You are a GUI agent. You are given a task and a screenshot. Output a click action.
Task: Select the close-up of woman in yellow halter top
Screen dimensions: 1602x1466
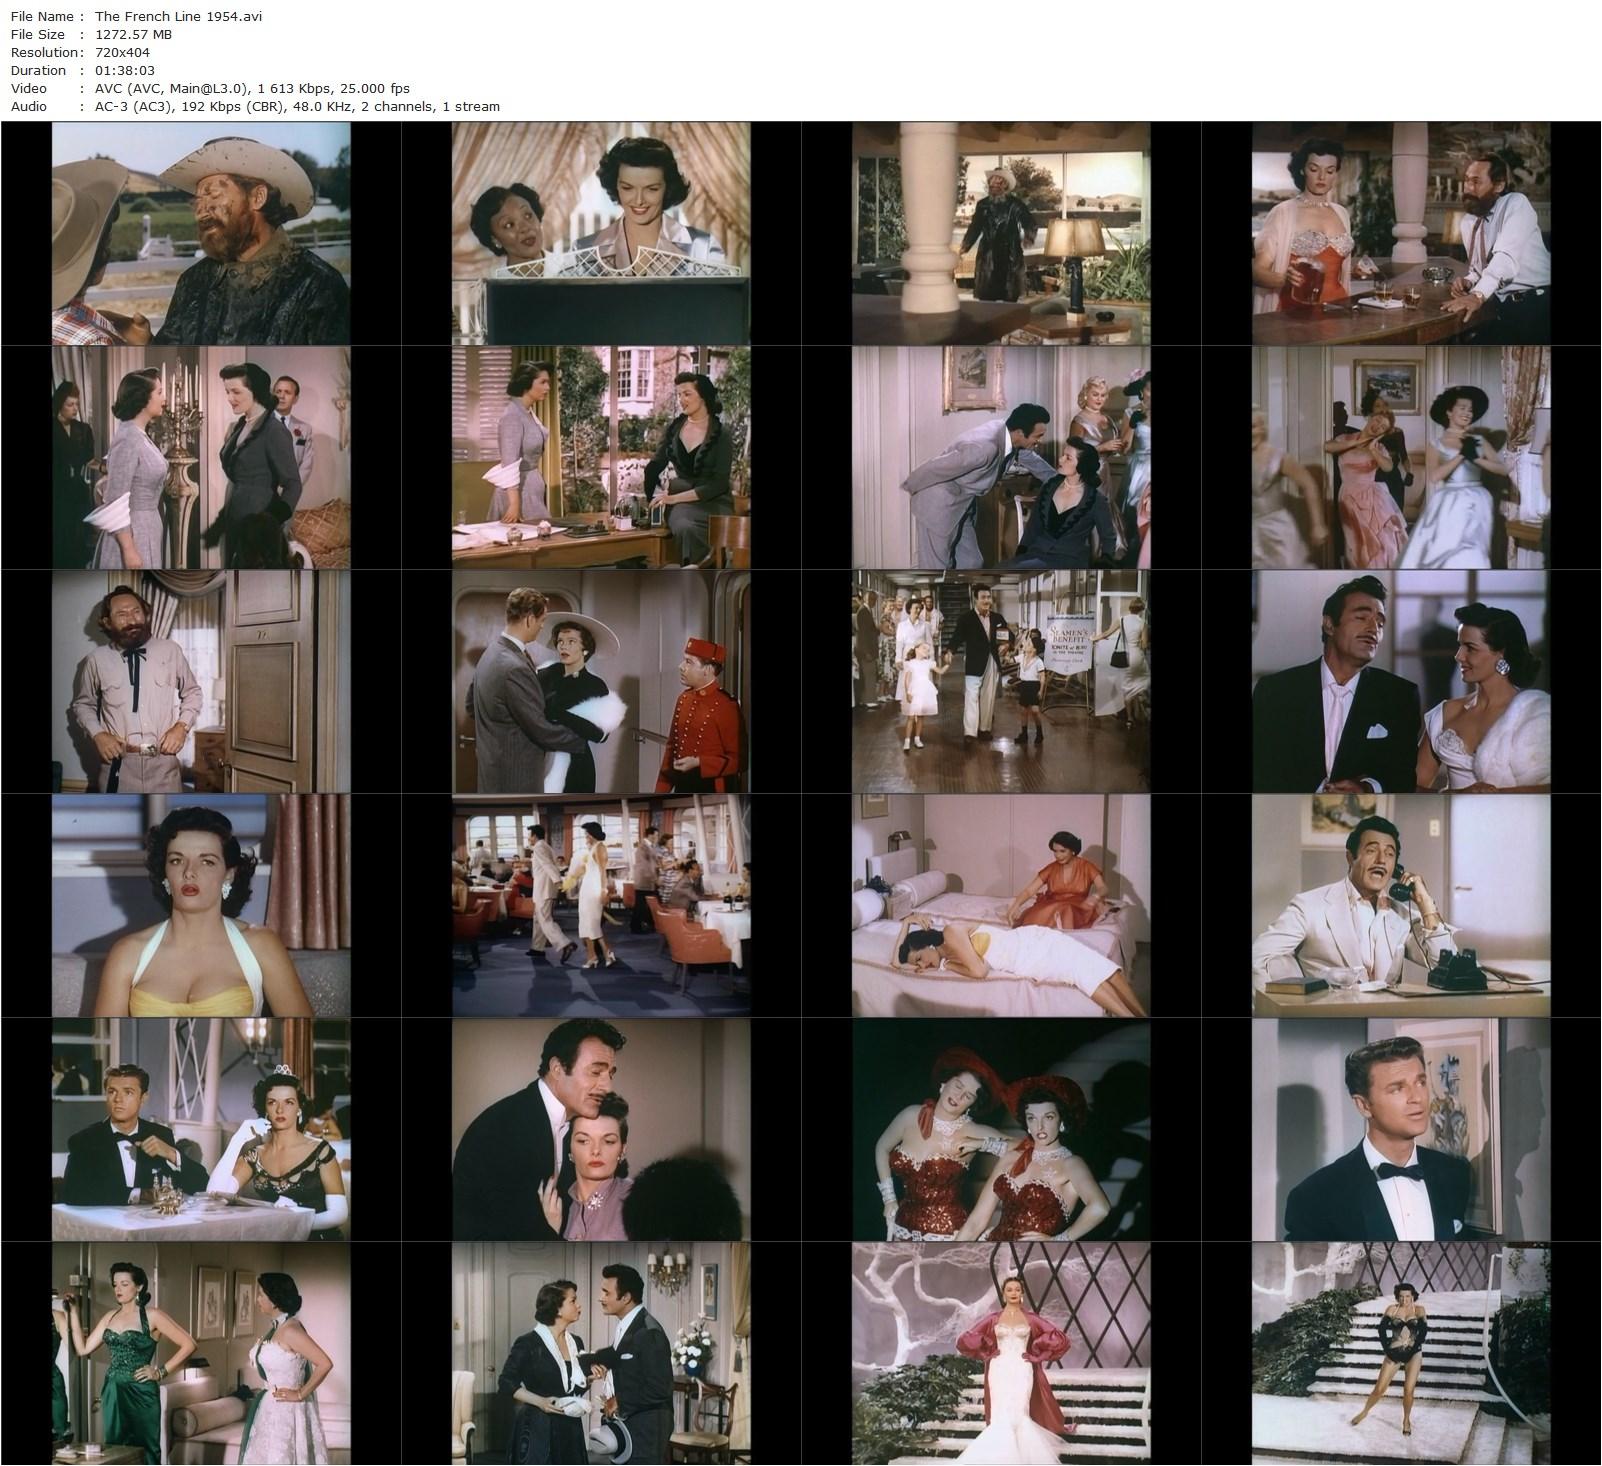pyautogui.click(x=201, y=906)
